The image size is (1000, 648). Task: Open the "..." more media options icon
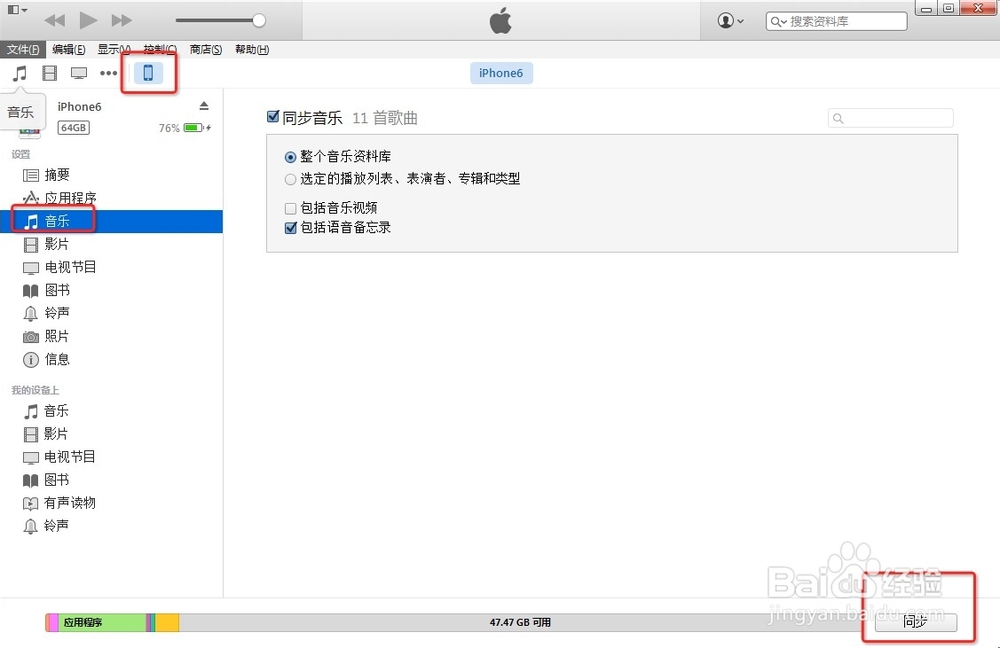108,72
